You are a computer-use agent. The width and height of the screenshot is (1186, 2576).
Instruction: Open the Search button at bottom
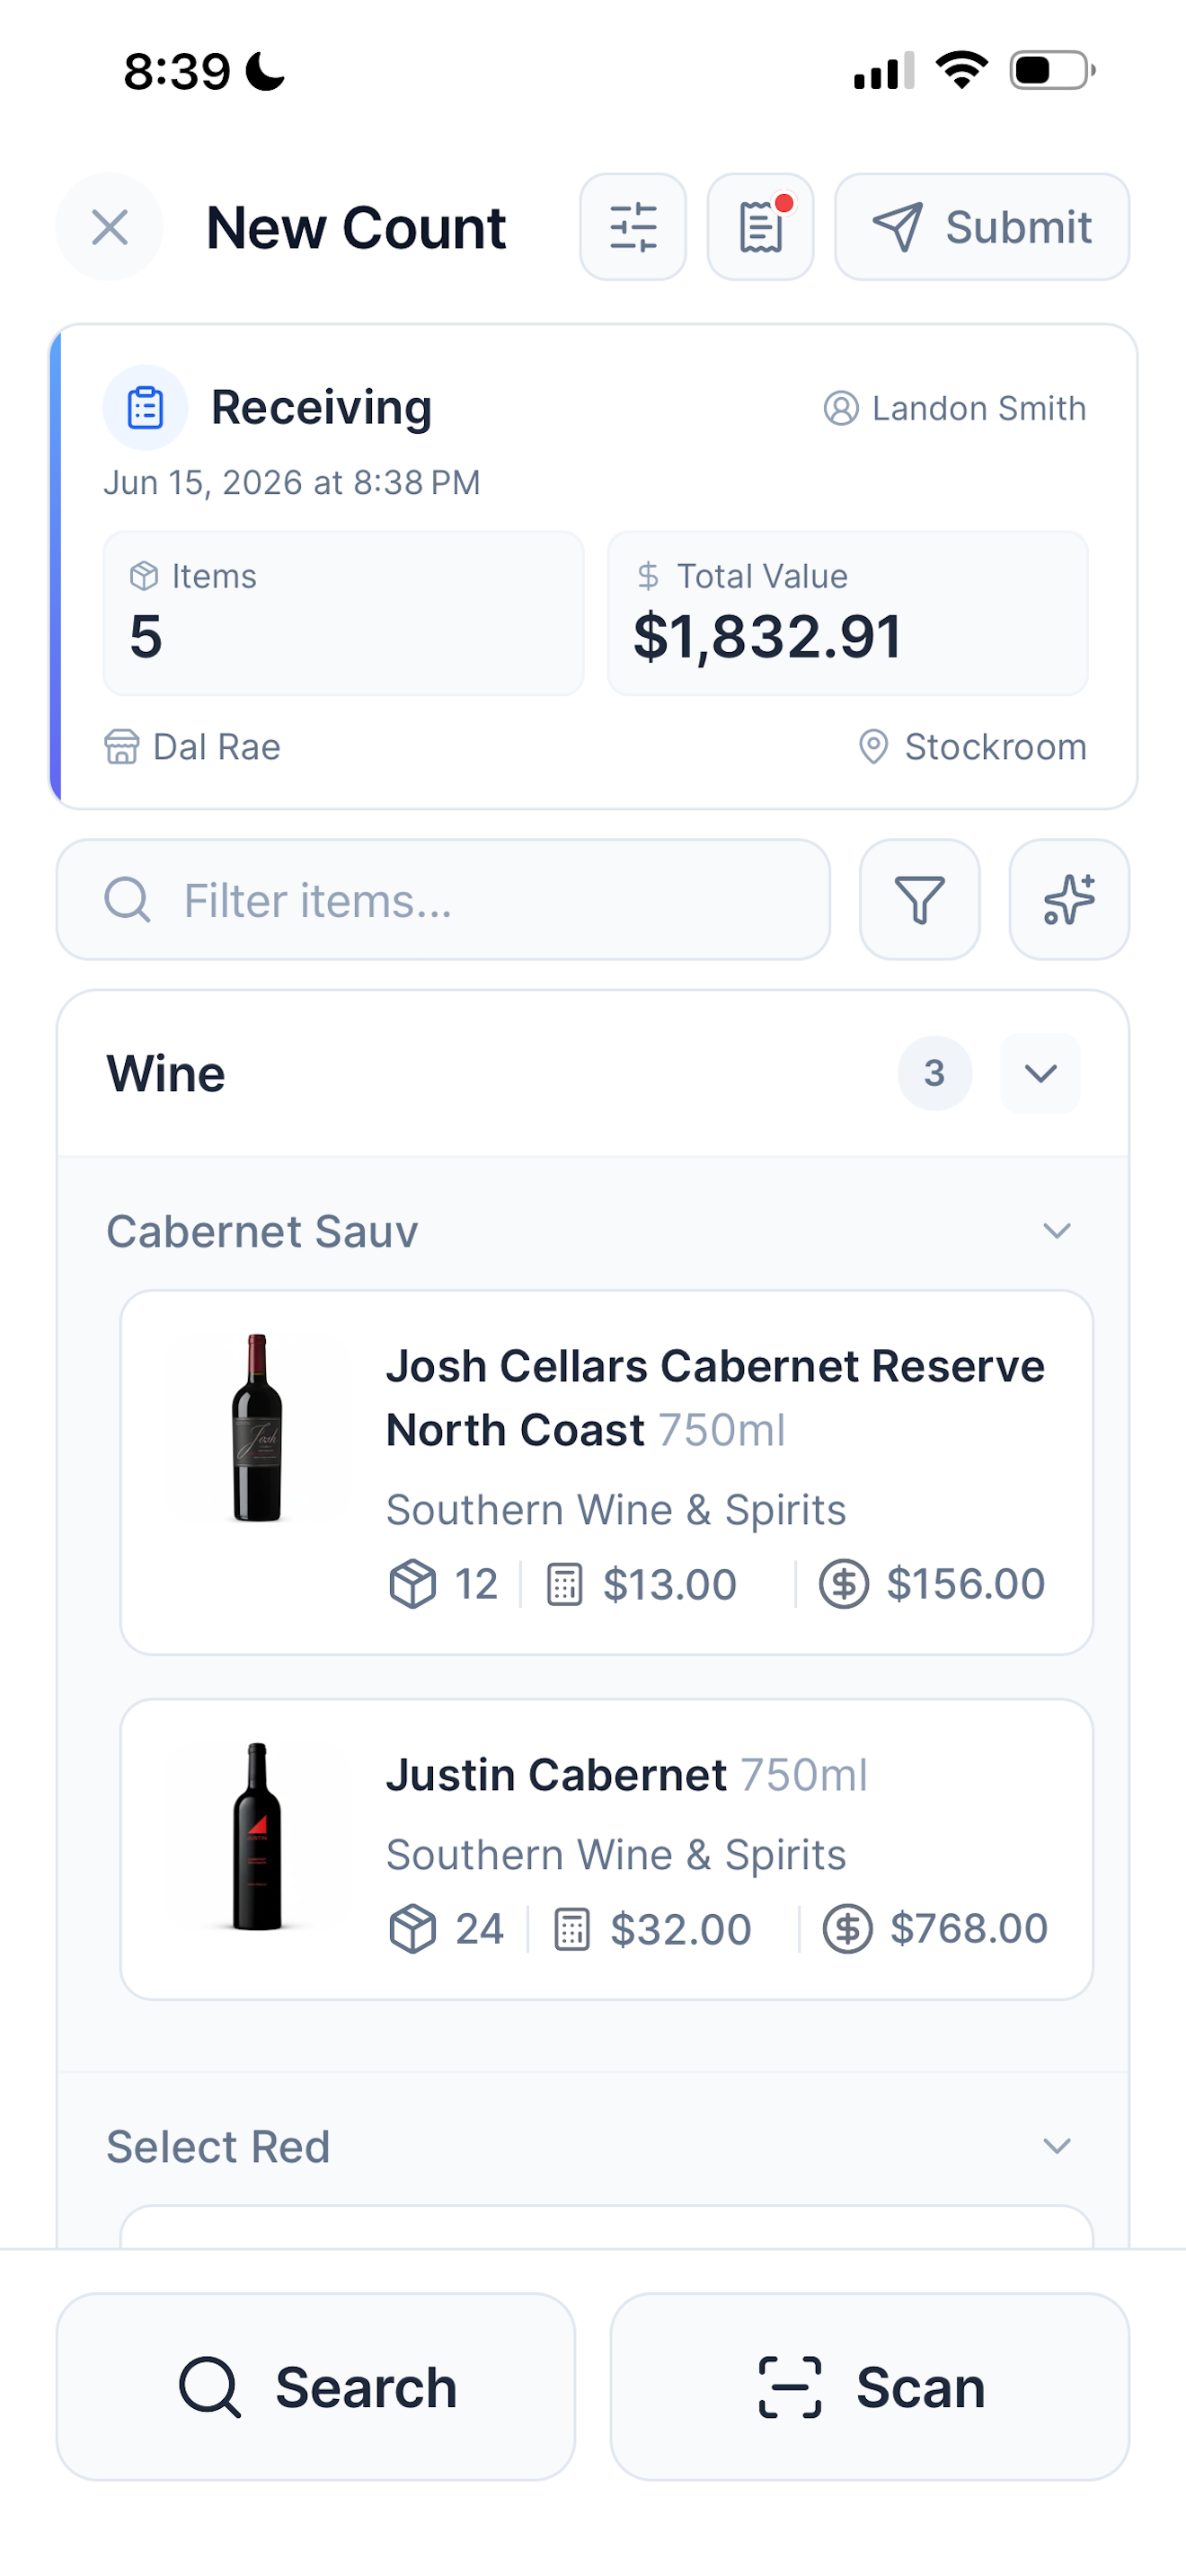point(316,2387)
